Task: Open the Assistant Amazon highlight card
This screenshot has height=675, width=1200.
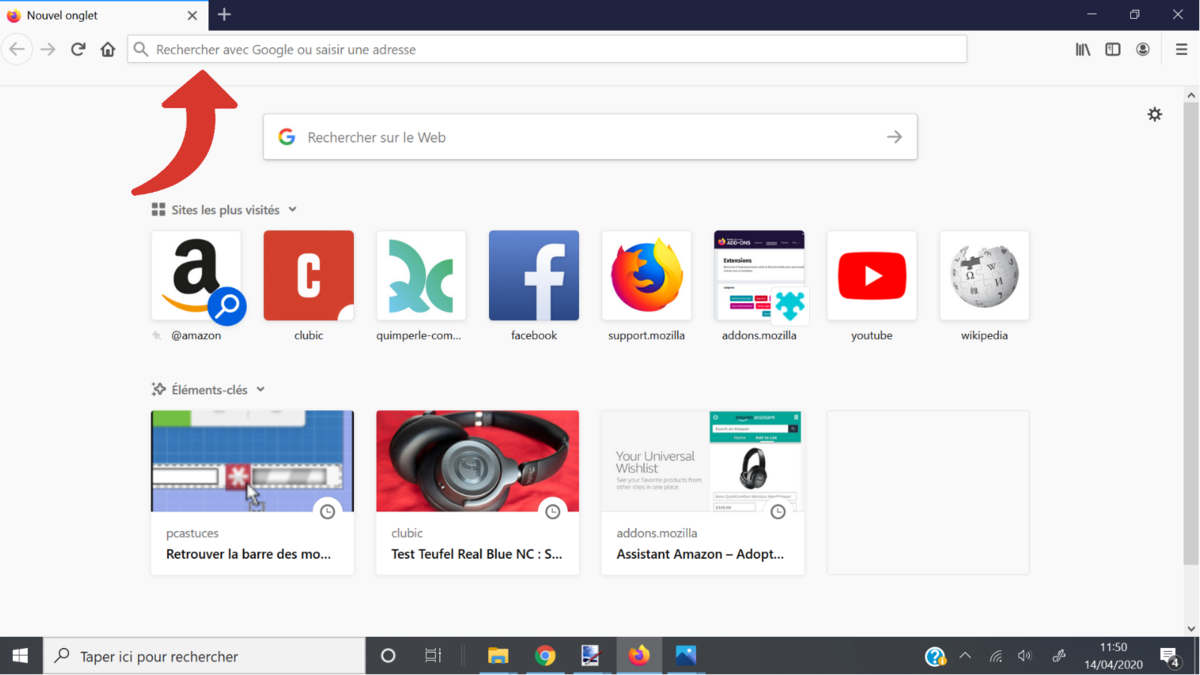Action: click(x=703, y=492)
